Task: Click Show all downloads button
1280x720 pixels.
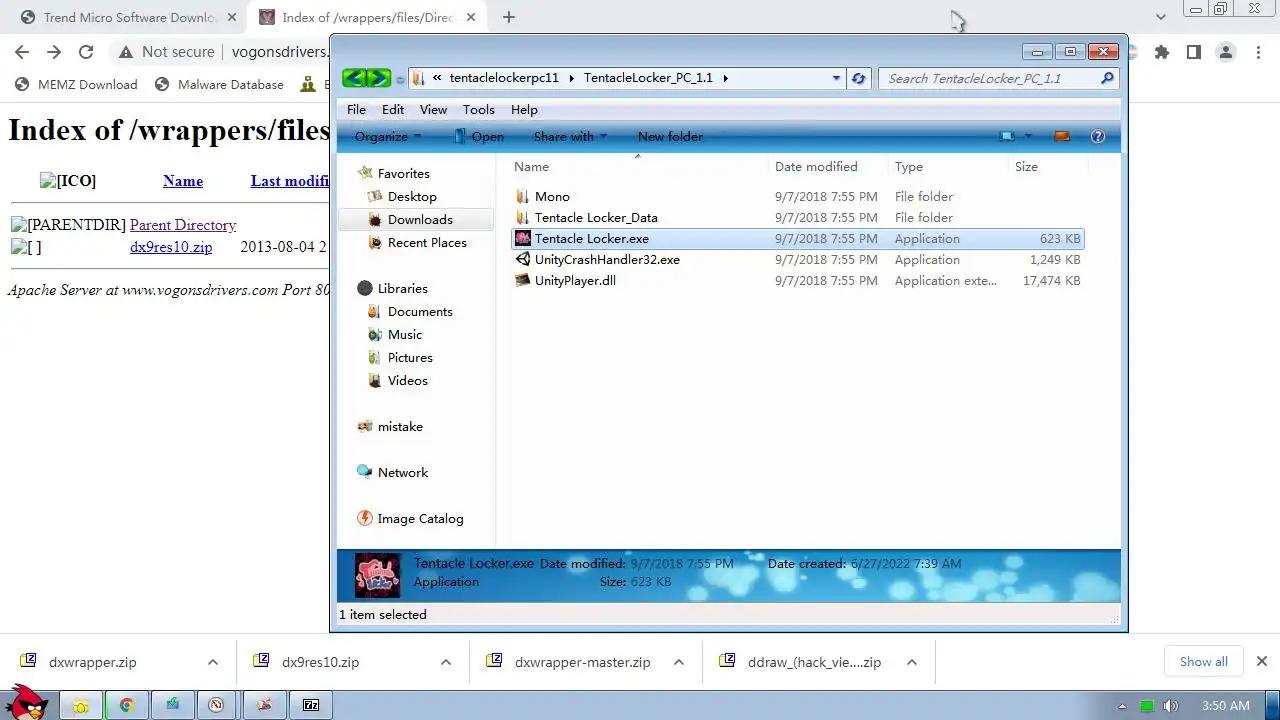Action: pos(1203,661)
